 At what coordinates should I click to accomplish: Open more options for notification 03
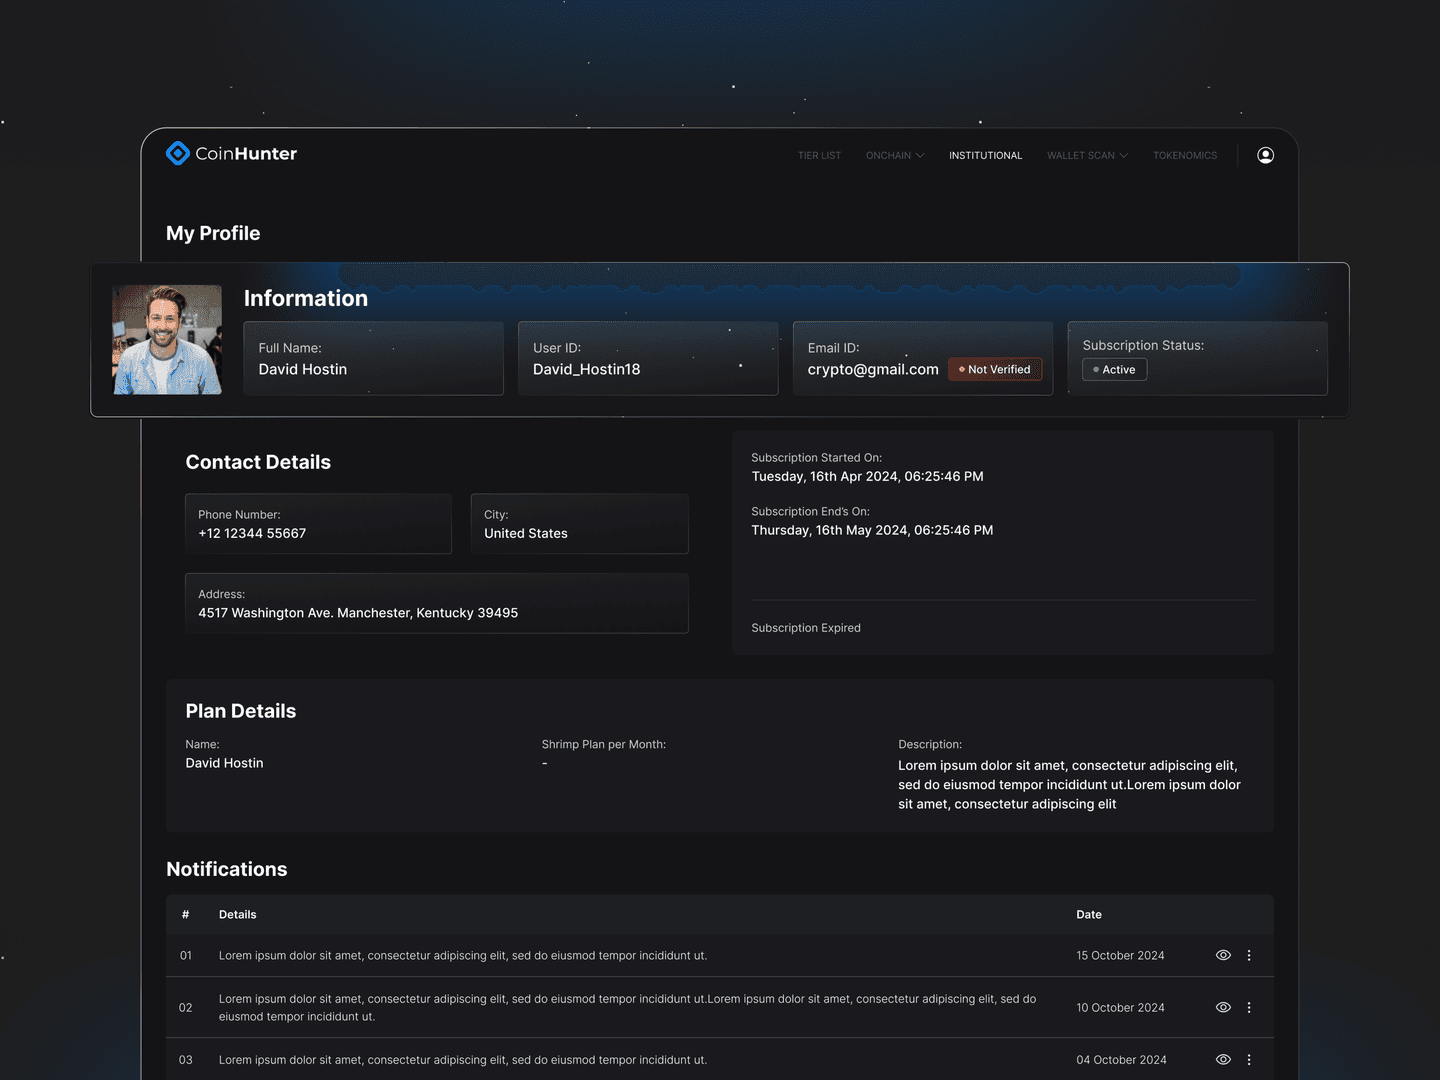coord(1249,1059)
